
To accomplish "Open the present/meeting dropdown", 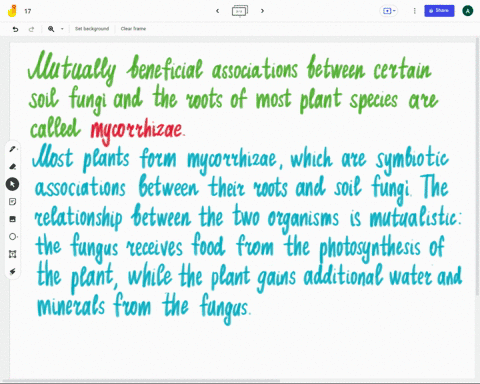I will [x=389, y=11].
